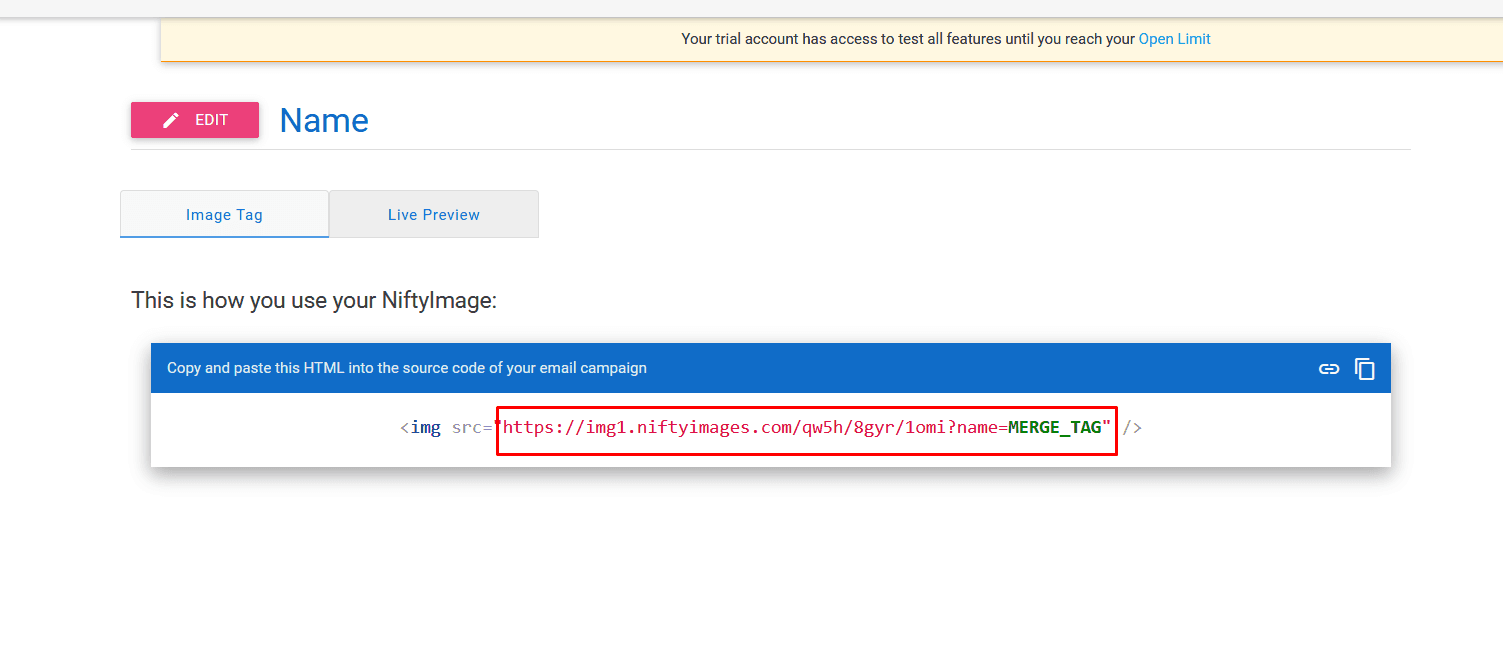This screenshot has height=659, width=1503.
Task: Click the 'Copy and paste this HTML' header text
Action: click(407, 368)
